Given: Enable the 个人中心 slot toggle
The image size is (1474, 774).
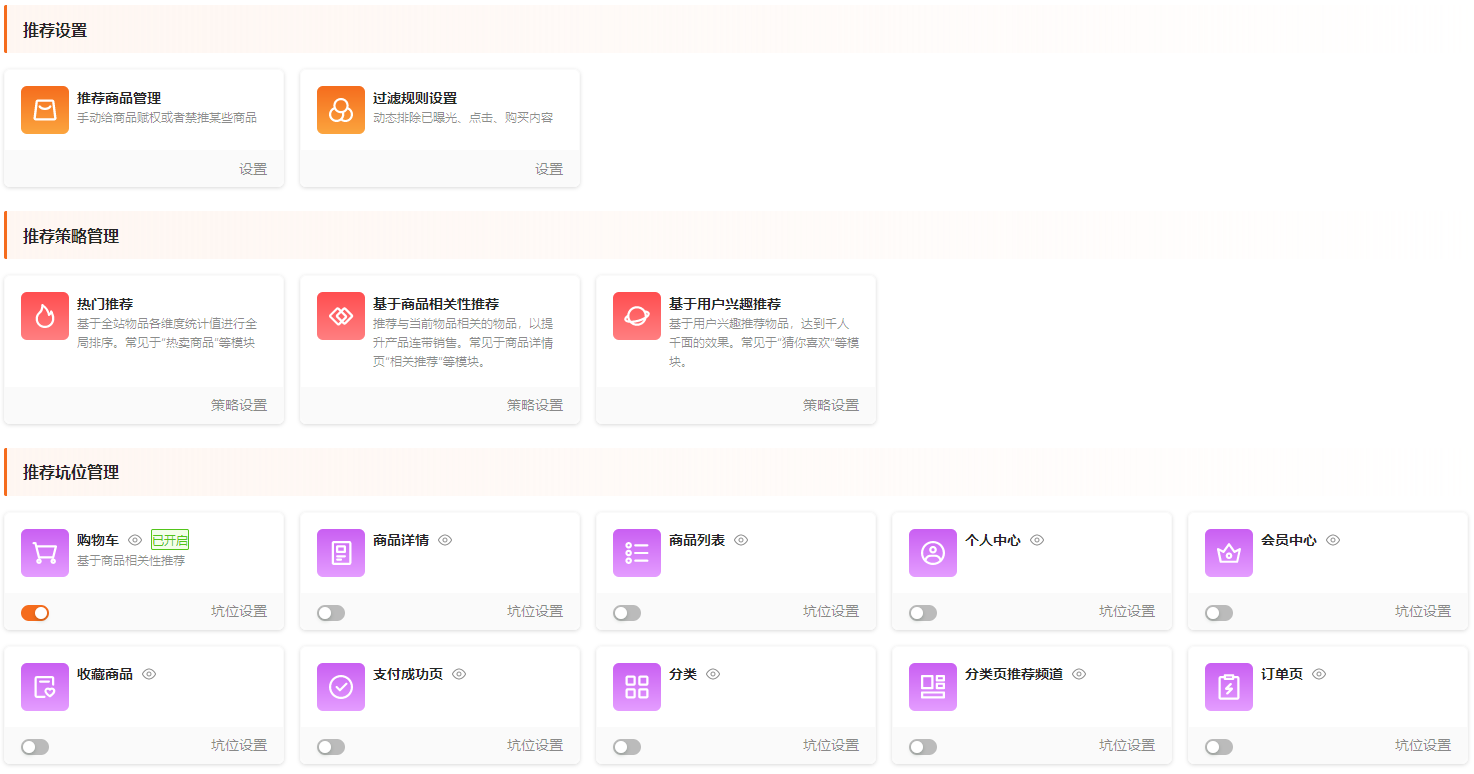Looking at the screenshot, I should tap(923, 613).
